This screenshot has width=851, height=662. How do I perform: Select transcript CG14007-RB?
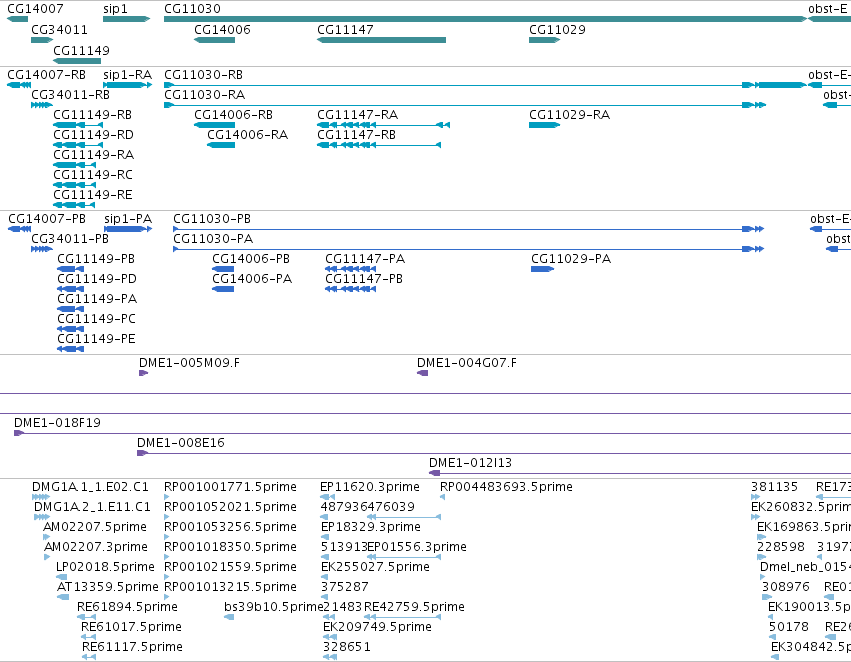coord(47,75)
